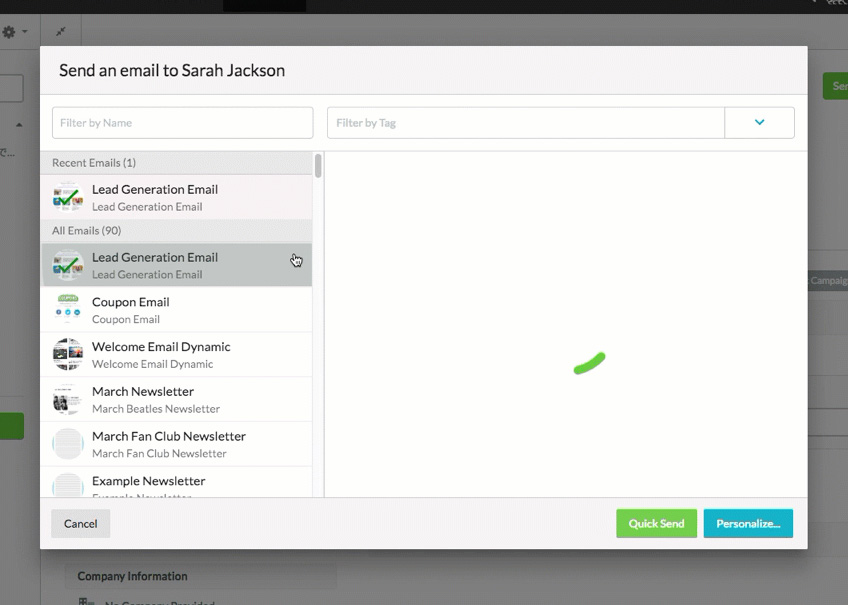Click the March Newsletter thumbnail image

[x=68, y=400]
